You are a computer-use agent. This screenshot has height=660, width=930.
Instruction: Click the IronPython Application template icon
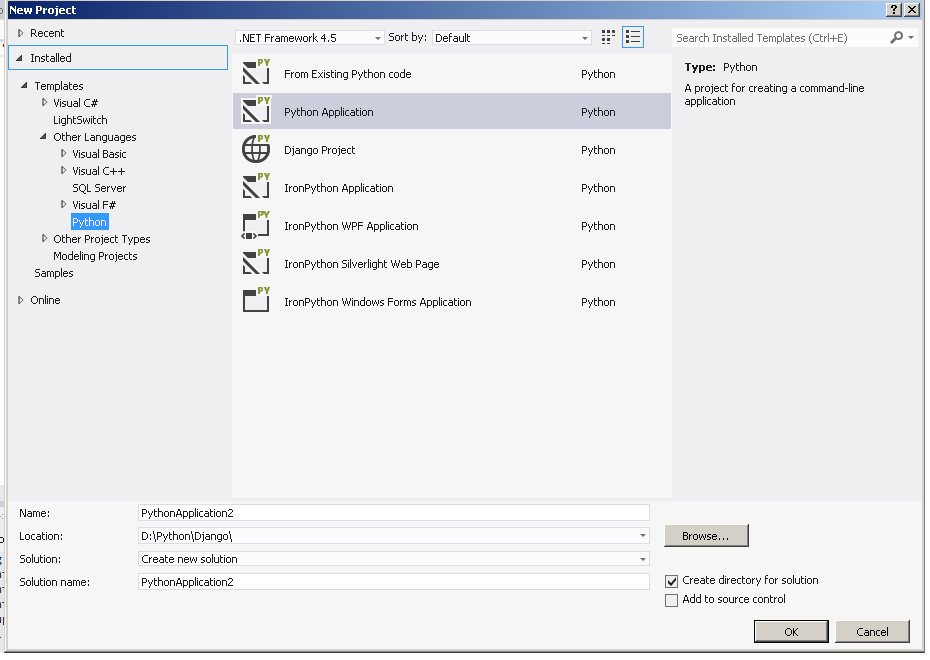pyautogui.click(x=256, y=186)
